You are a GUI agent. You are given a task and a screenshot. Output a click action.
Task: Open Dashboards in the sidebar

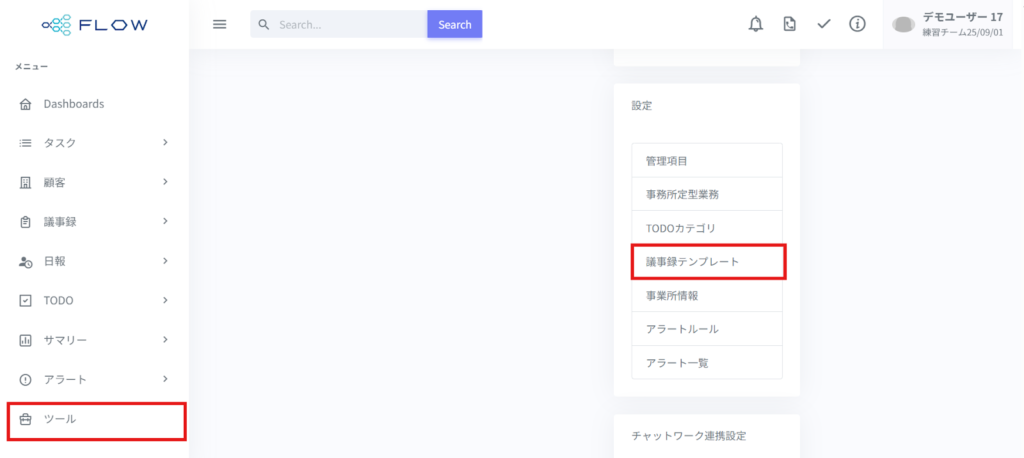click(73, 104)
